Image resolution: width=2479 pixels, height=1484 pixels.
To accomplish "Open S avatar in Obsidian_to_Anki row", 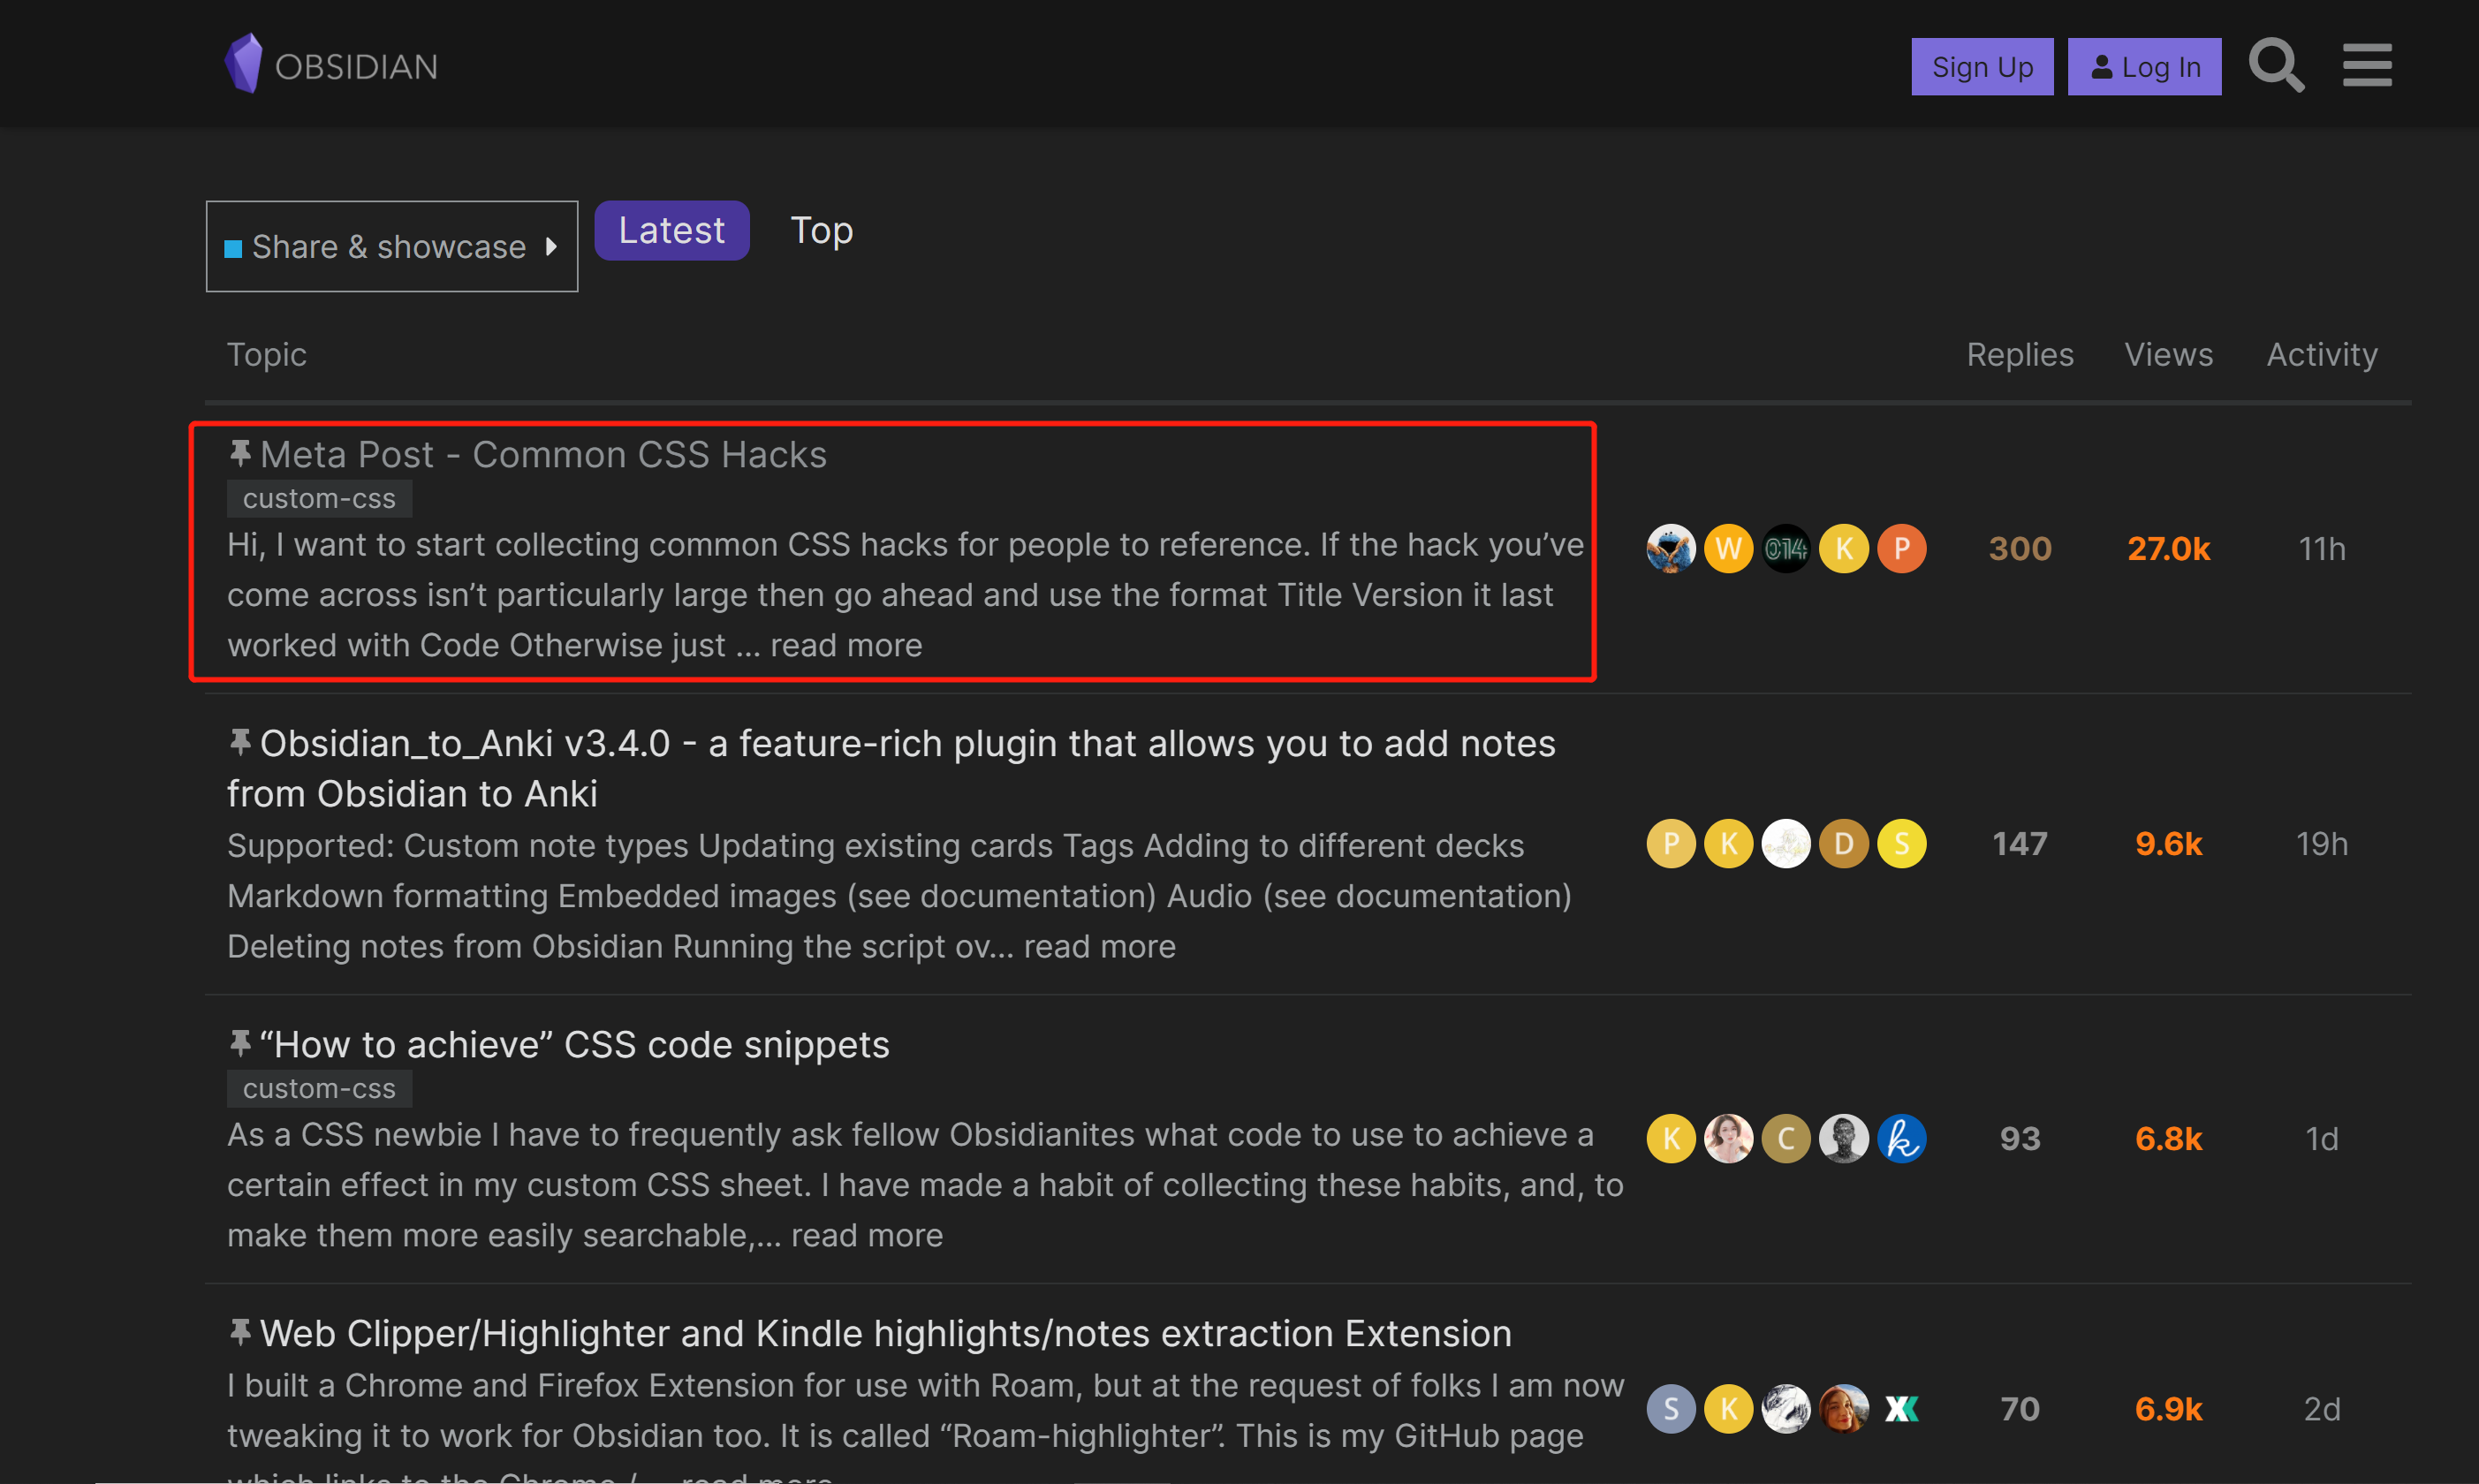I will 1901,843.
